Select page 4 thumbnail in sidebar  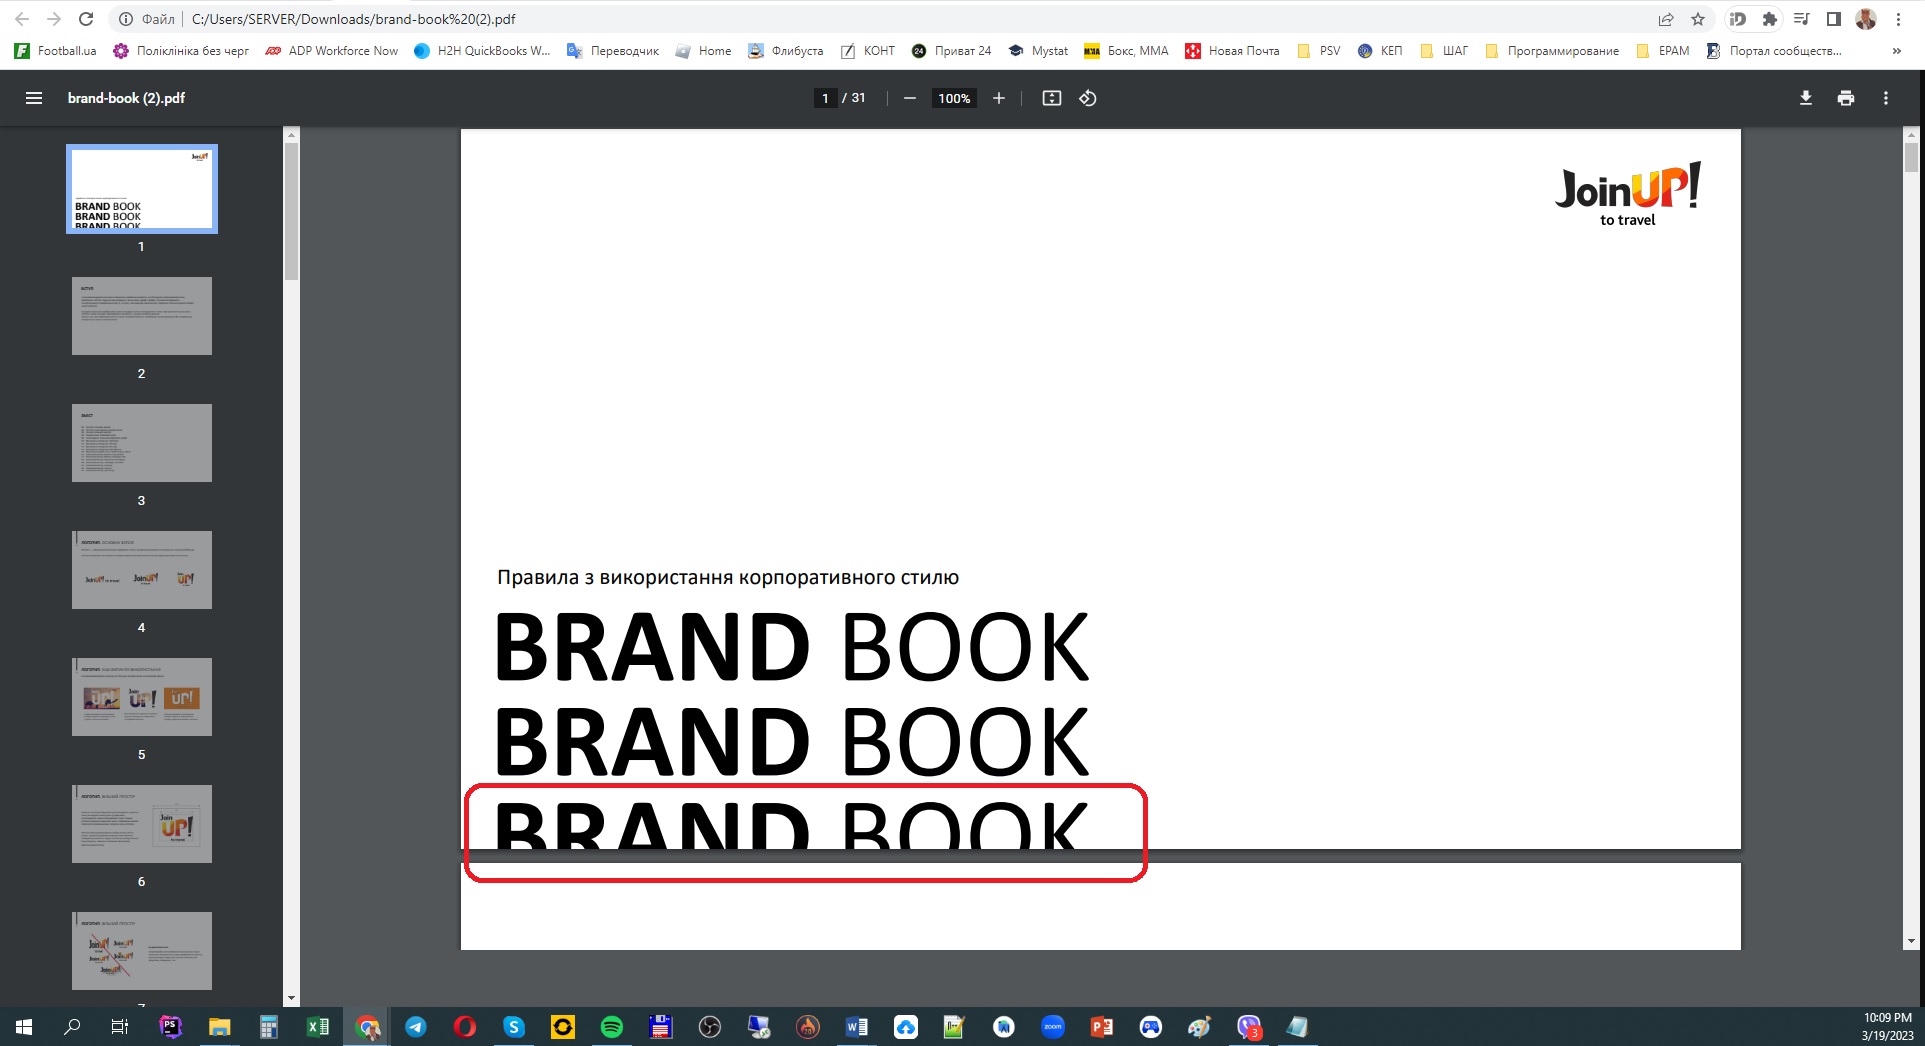click(141, 570)
